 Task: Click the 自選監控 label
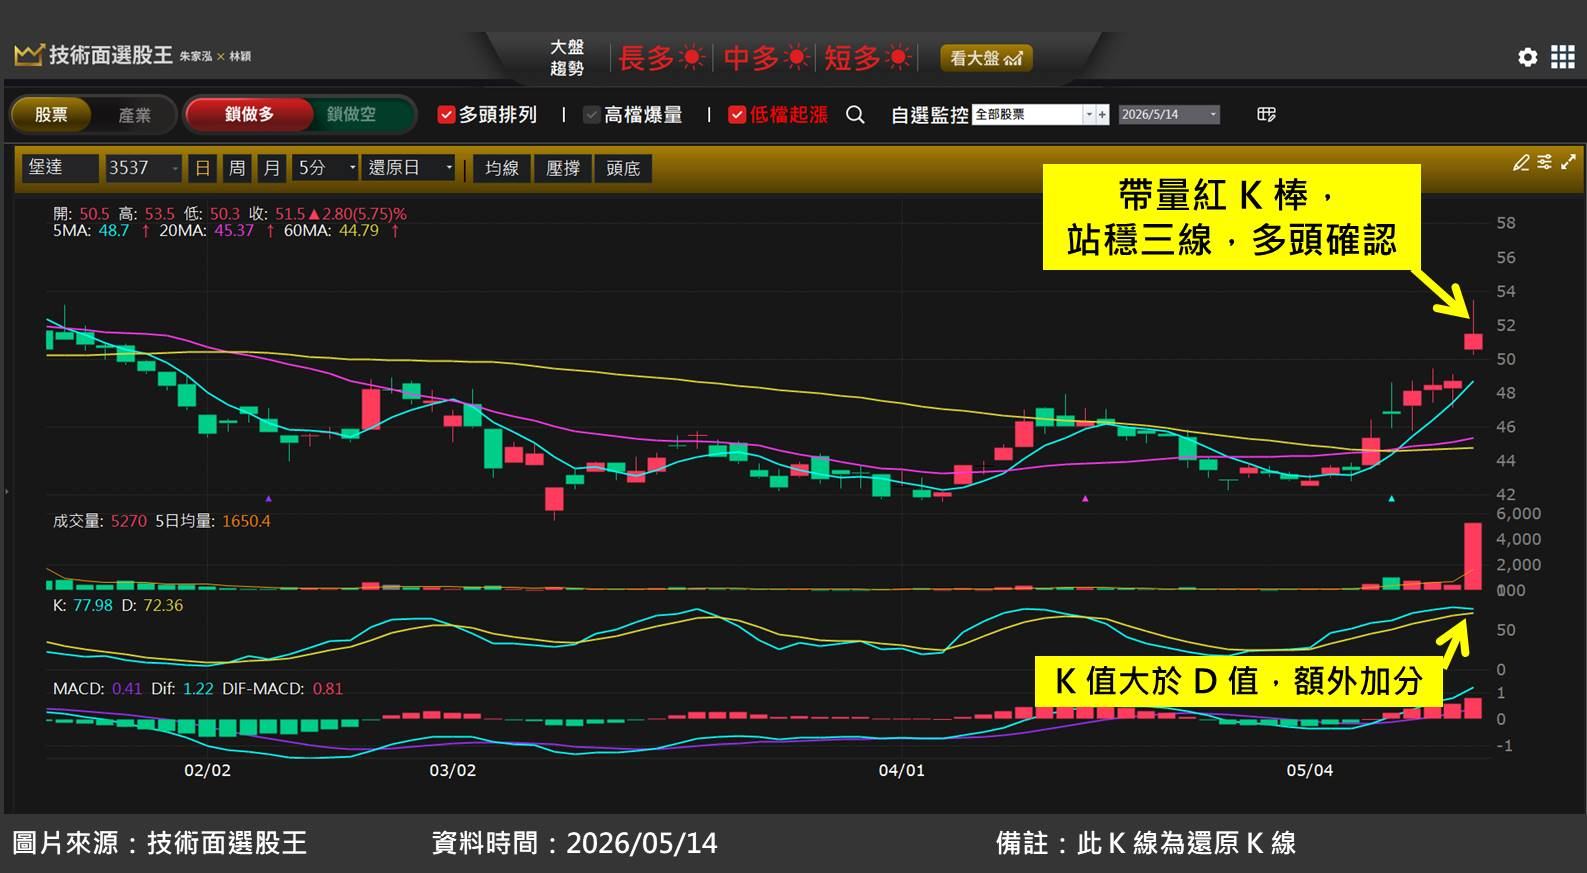[929, 115]
